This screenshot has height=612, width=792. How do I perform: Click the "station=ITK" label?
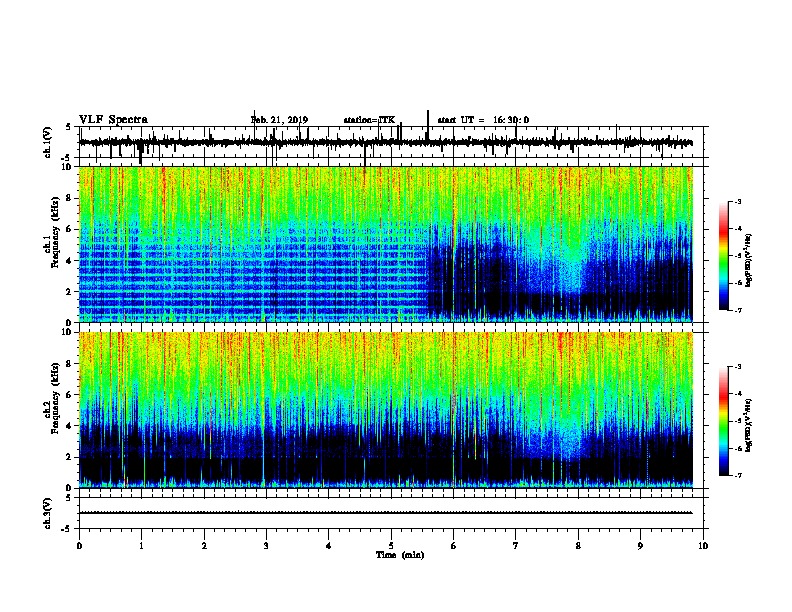tap(369, 120)
